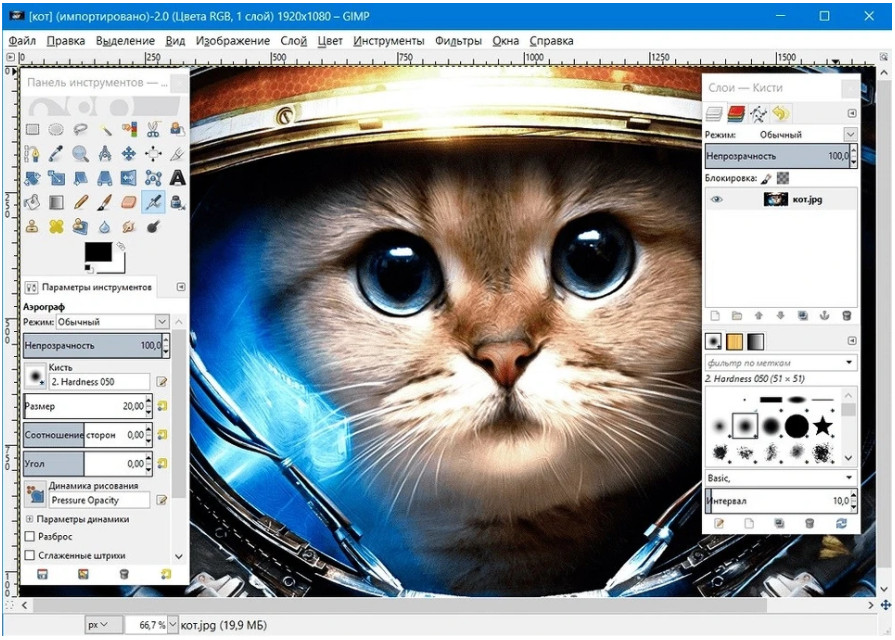Select the Airbrush tool
Image resolution: width=895 pixels, height=640 pixels.
click(153, 202)
